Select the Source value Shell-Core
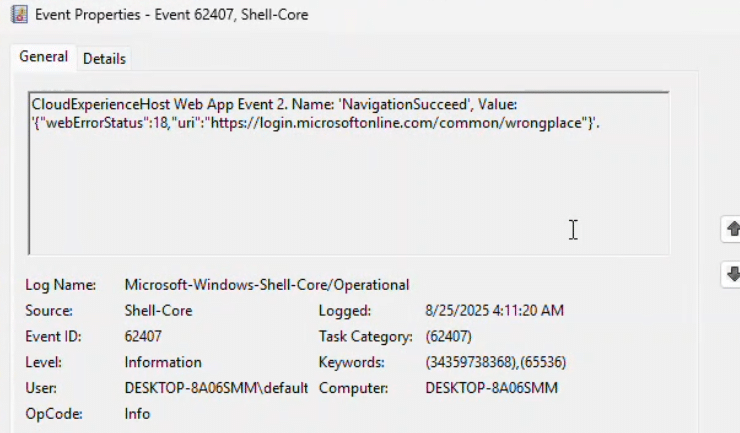 coord(158,311)
